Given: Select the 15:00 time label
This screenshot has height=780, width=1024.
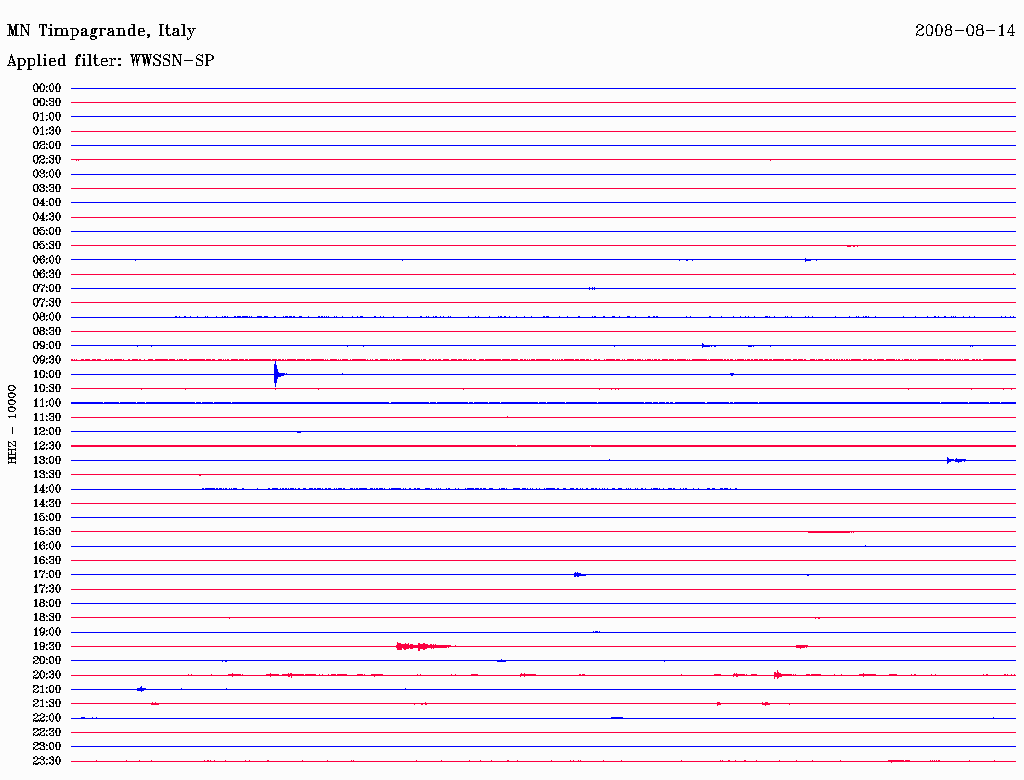Looking at the screenshot, I should [x=47, y=517].
